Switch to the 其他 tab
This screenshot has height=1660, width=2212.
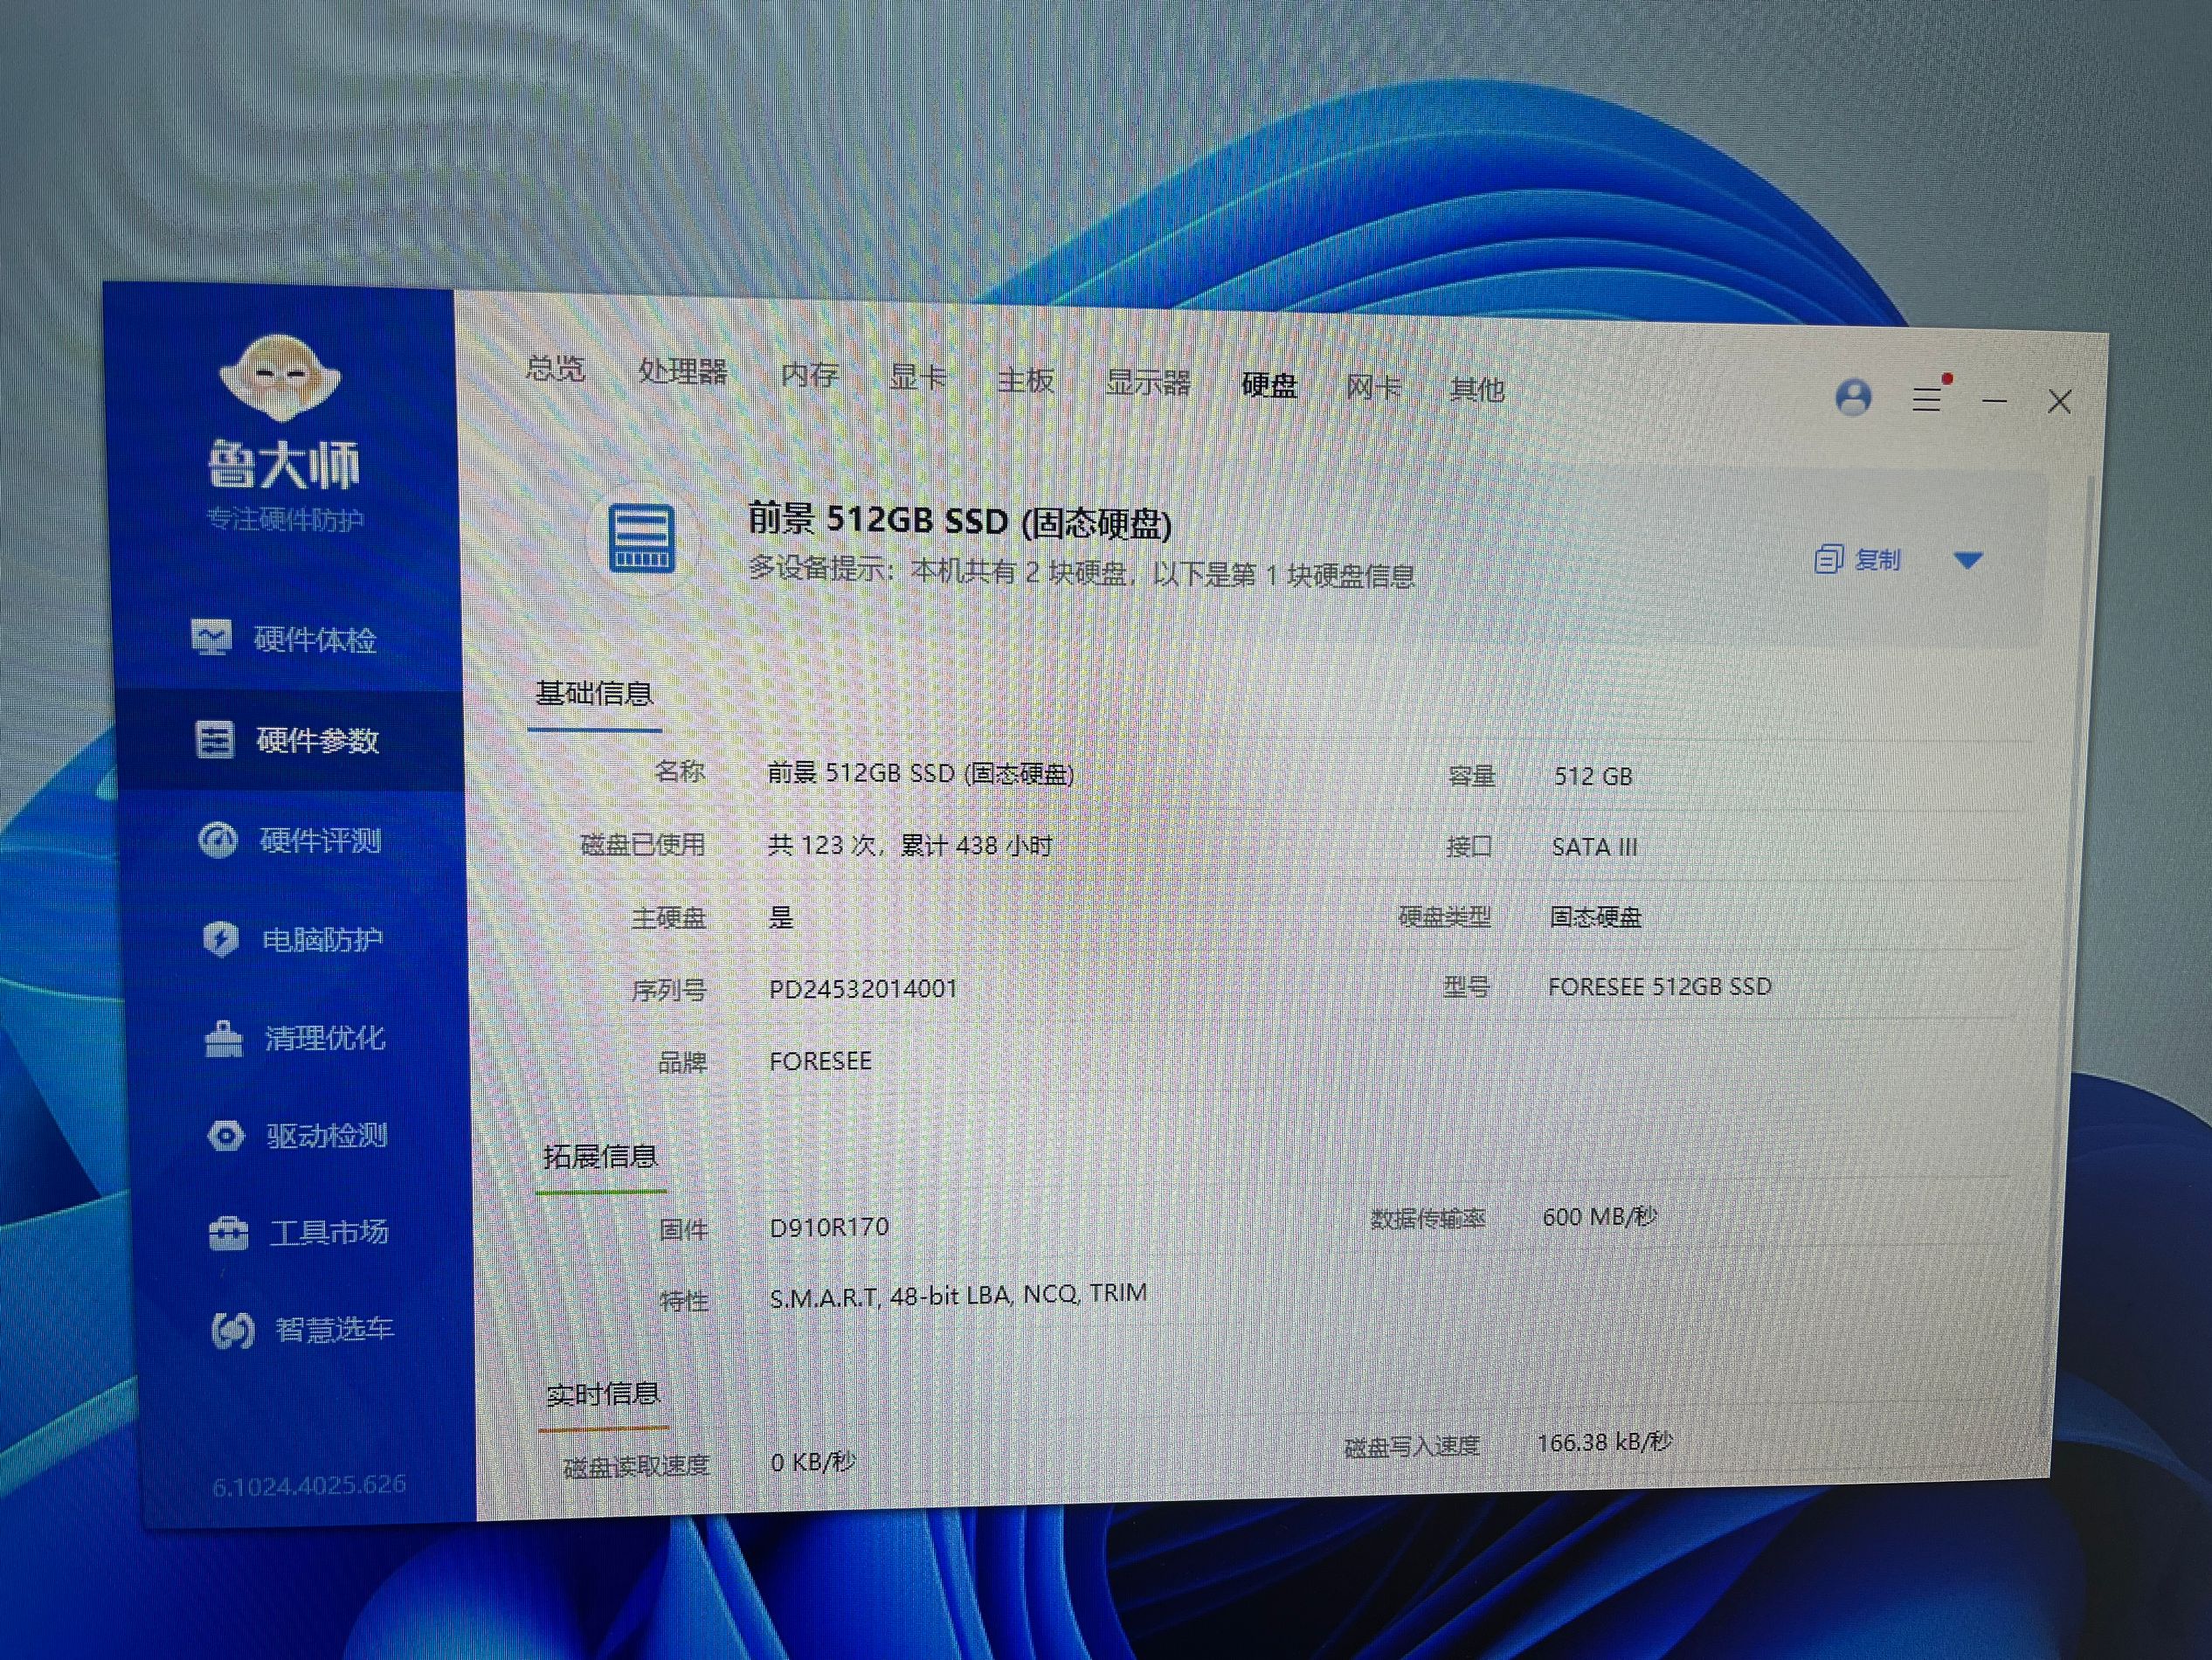(1477, 388)
